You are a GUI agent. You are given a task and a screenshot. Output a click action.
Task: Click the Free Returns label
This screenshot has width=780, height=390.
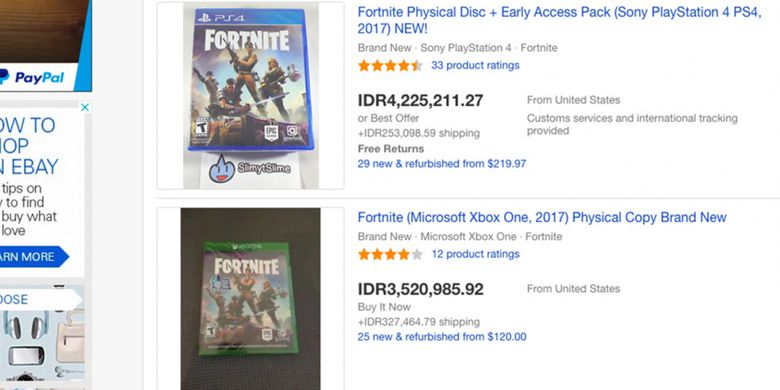[x=390, y=149]
